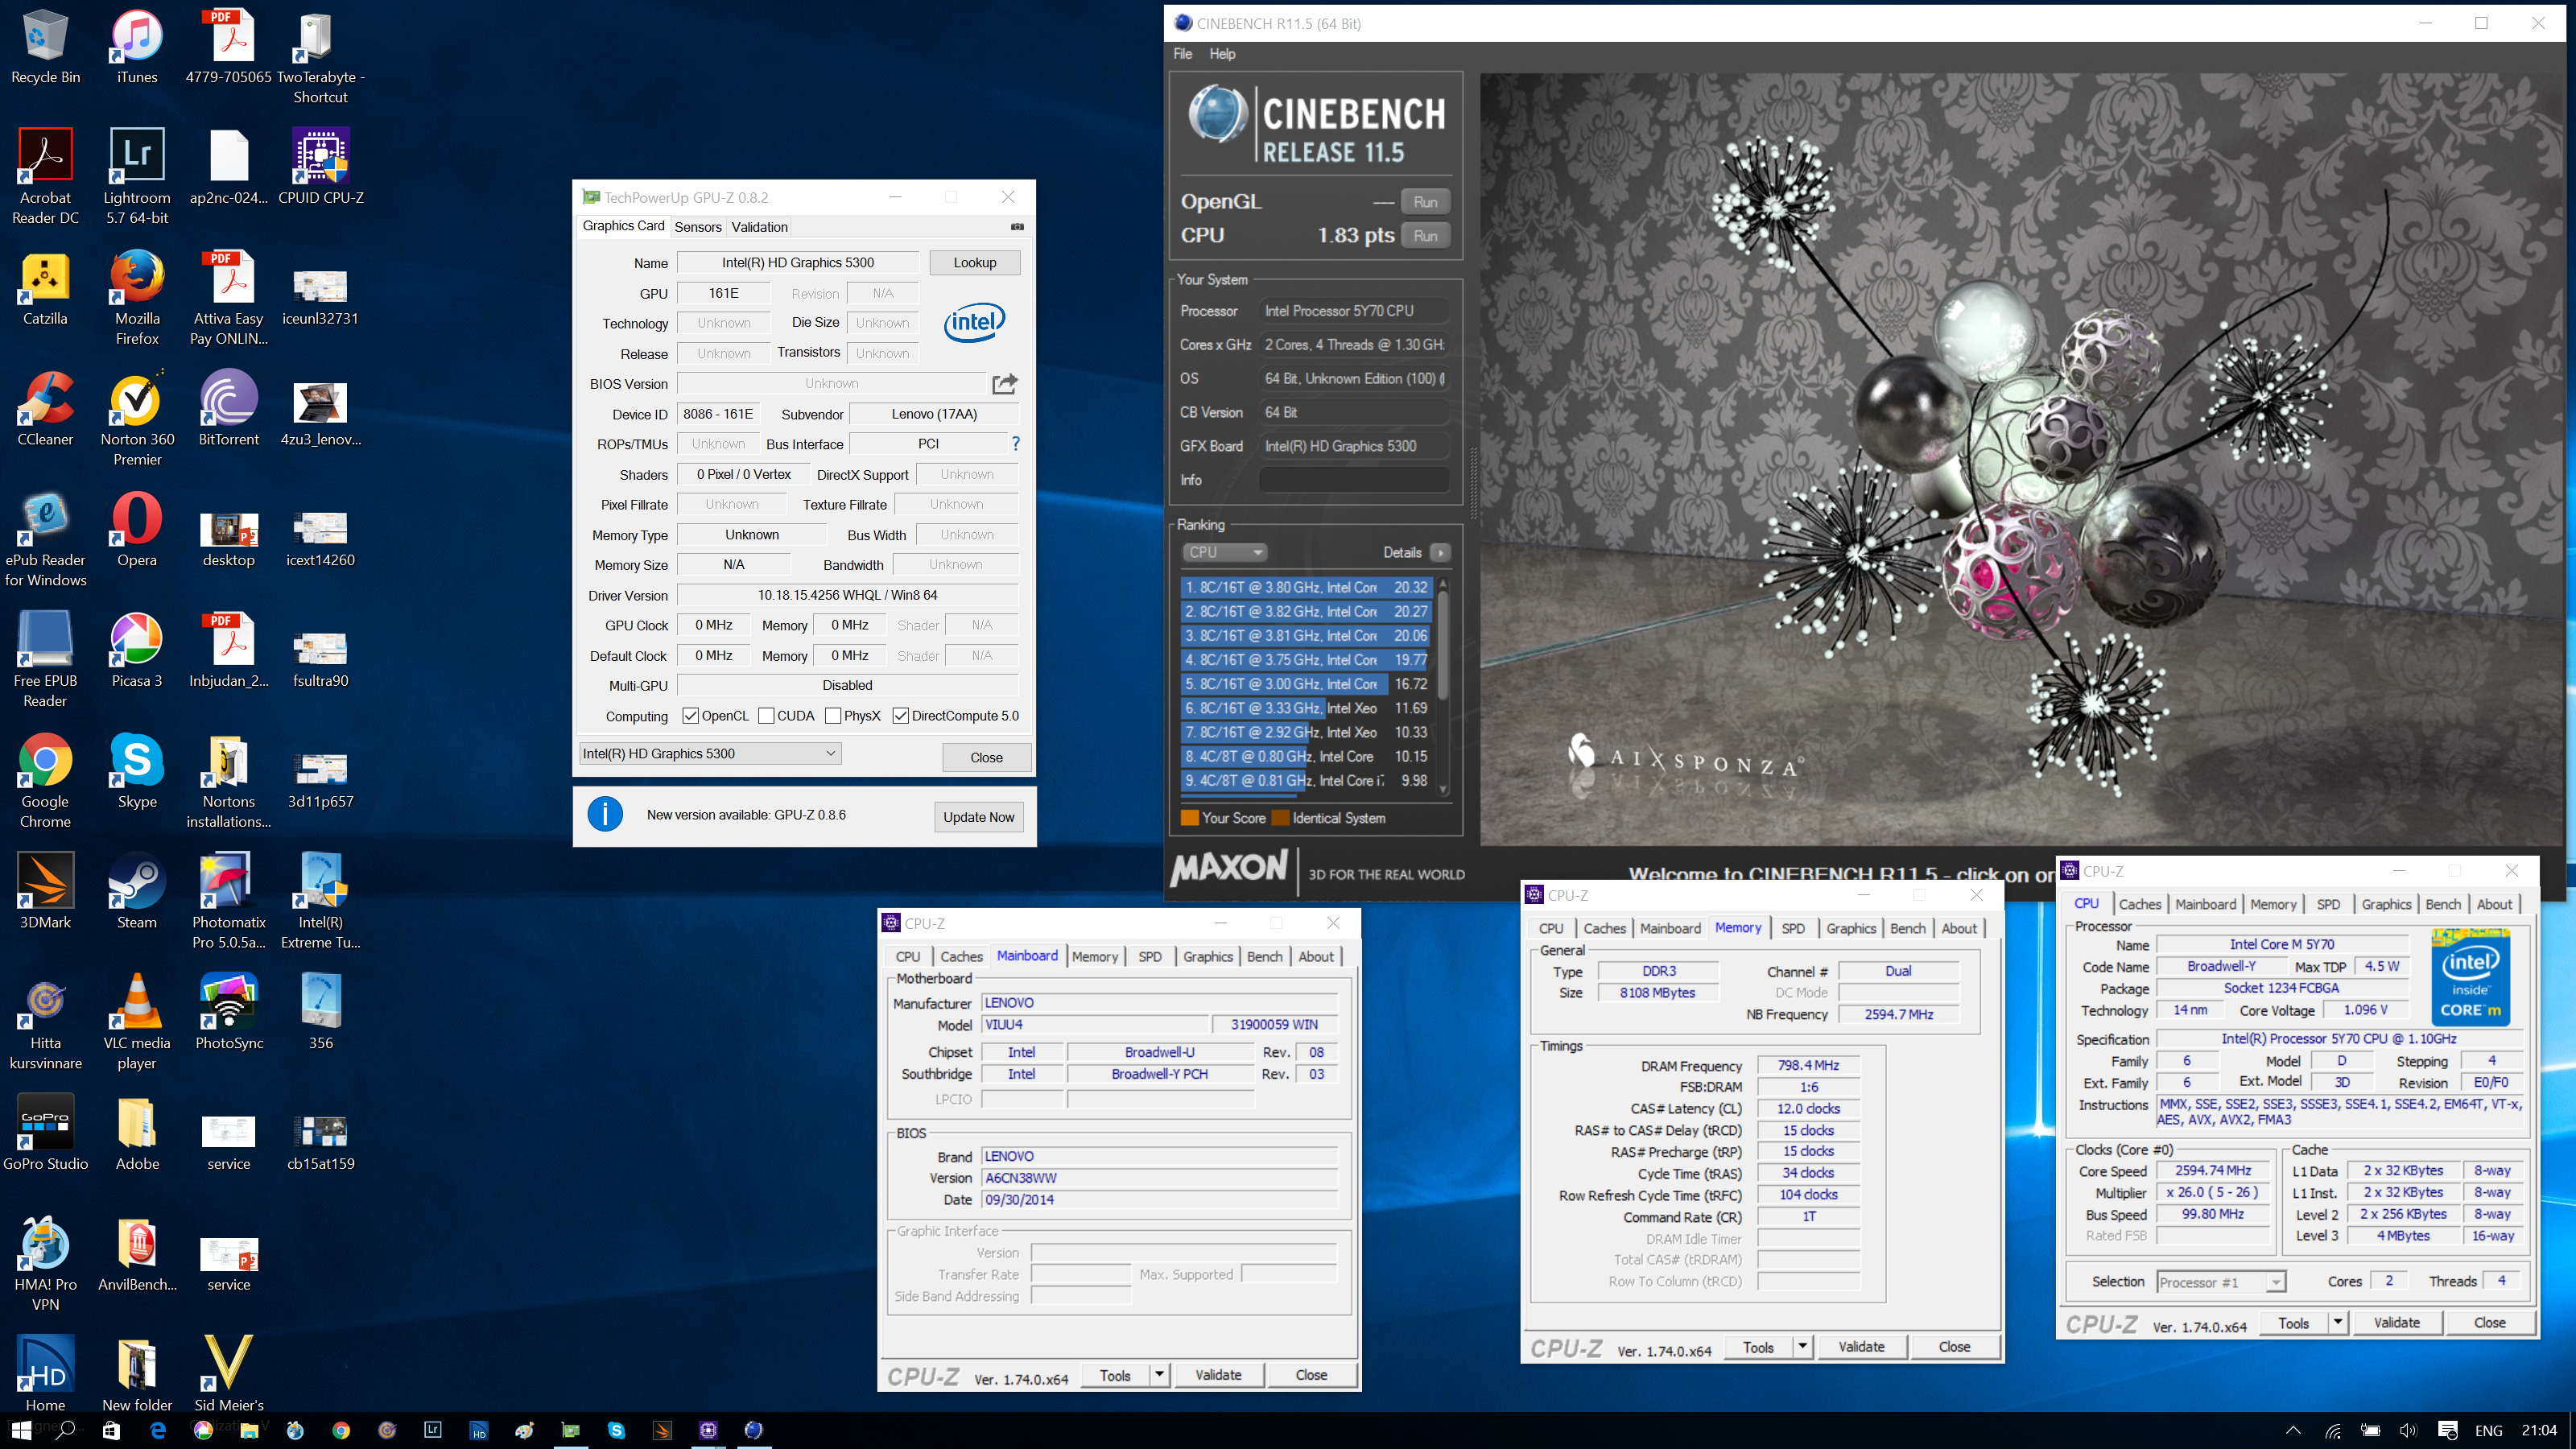Screen dimensions: 2576x1449
Task: Run the CPU test in Cinebench
Action: tap(1425, 236)
